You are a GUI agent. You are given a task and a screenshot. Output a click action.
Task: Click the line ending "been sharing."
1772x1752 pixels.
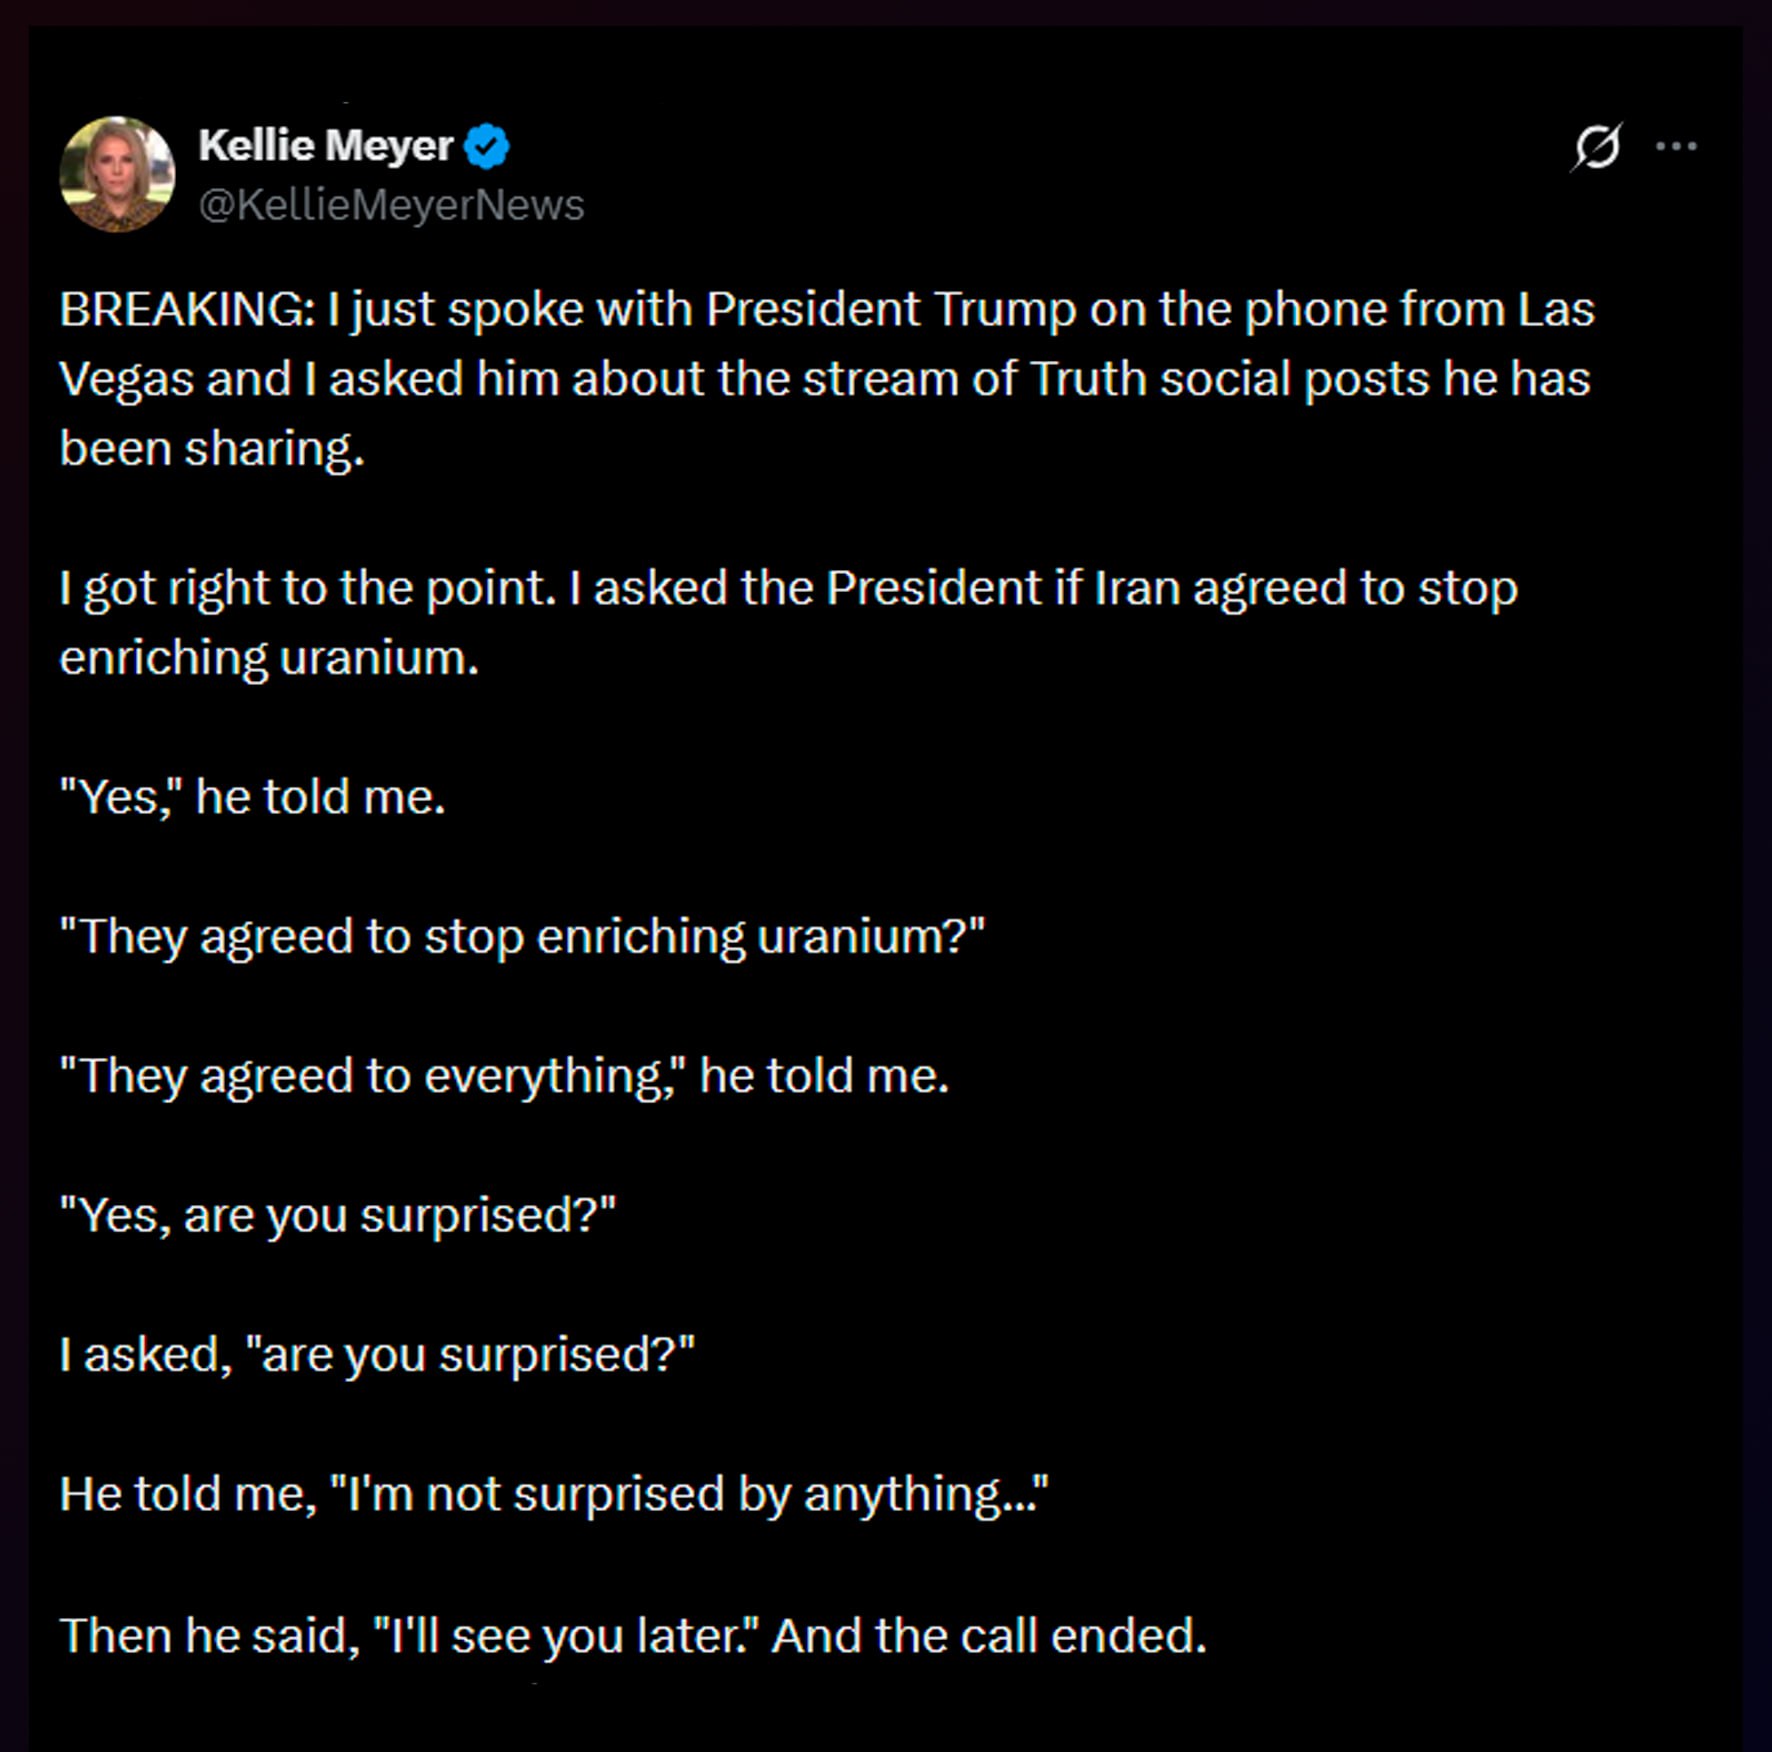pyautogui.click(x=212, y=448)
